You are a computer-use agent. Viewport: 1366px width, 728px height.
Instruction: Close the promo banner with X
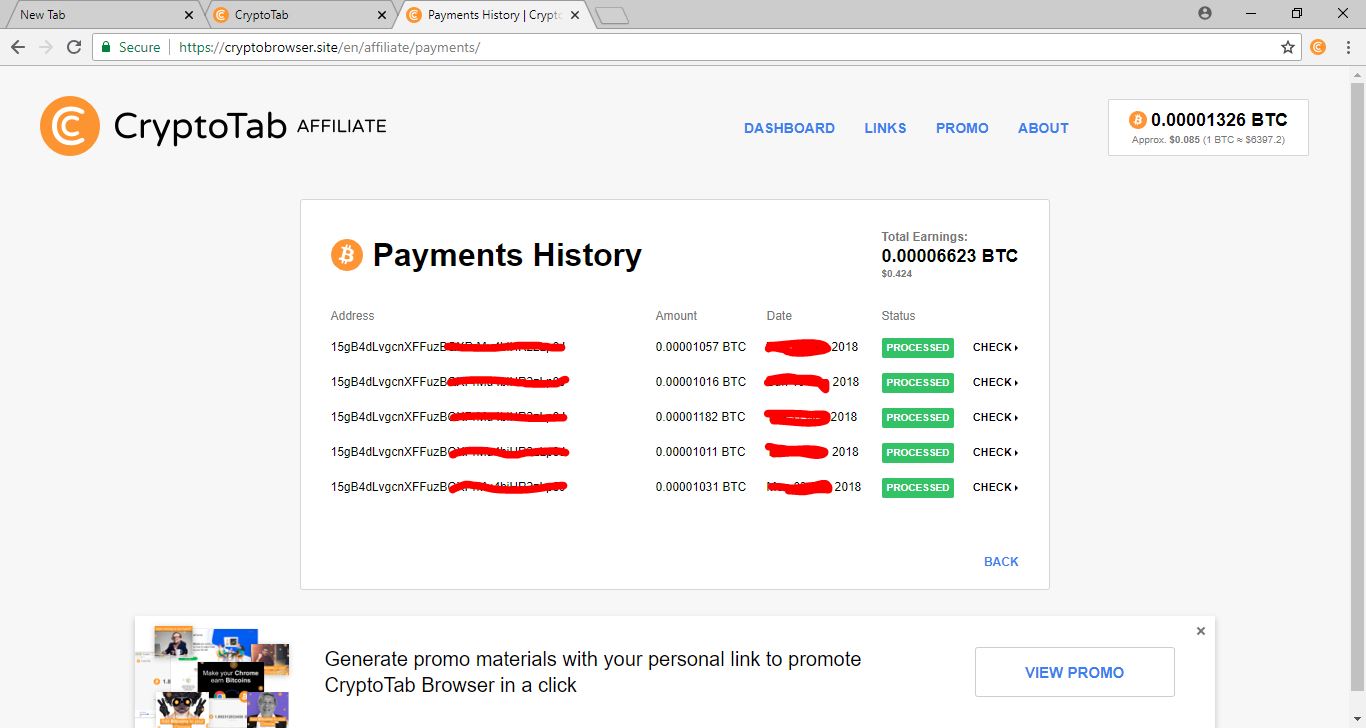[x=1201, y=631]
